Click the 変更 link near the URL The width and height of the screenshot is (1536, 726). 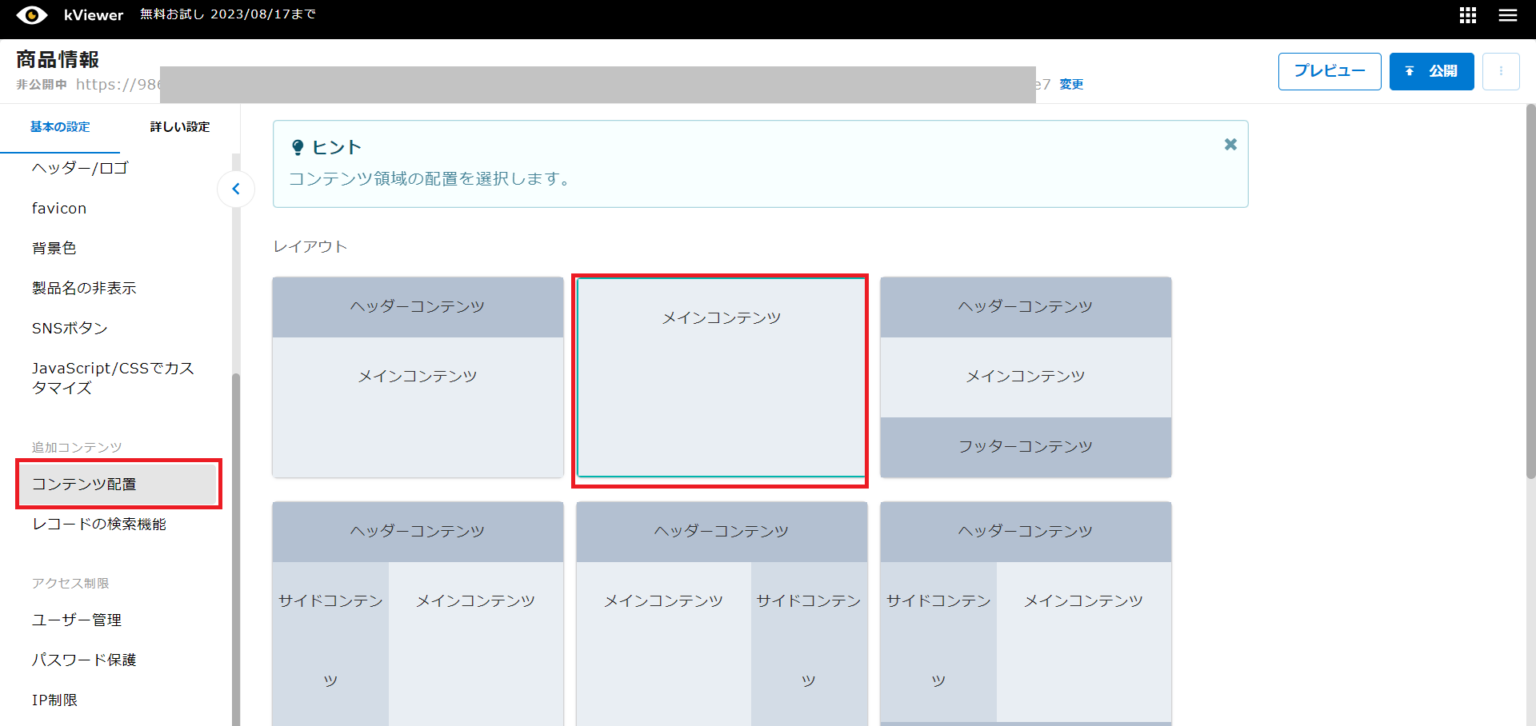tap(1070, 84)
